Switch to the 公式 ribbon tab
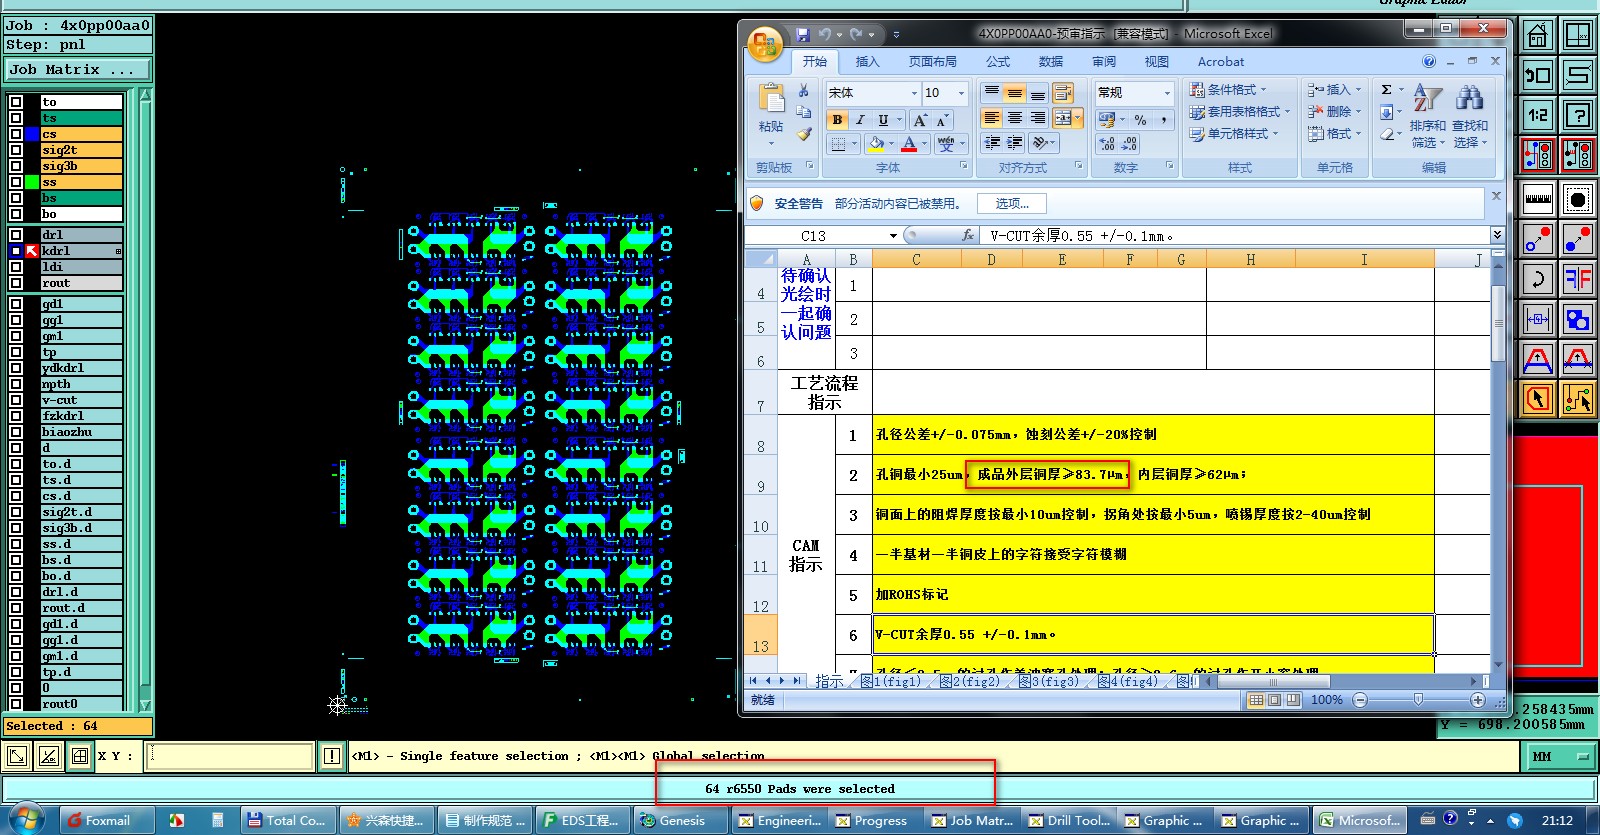Screen dimensions: 1600x835 coord(998,62)
